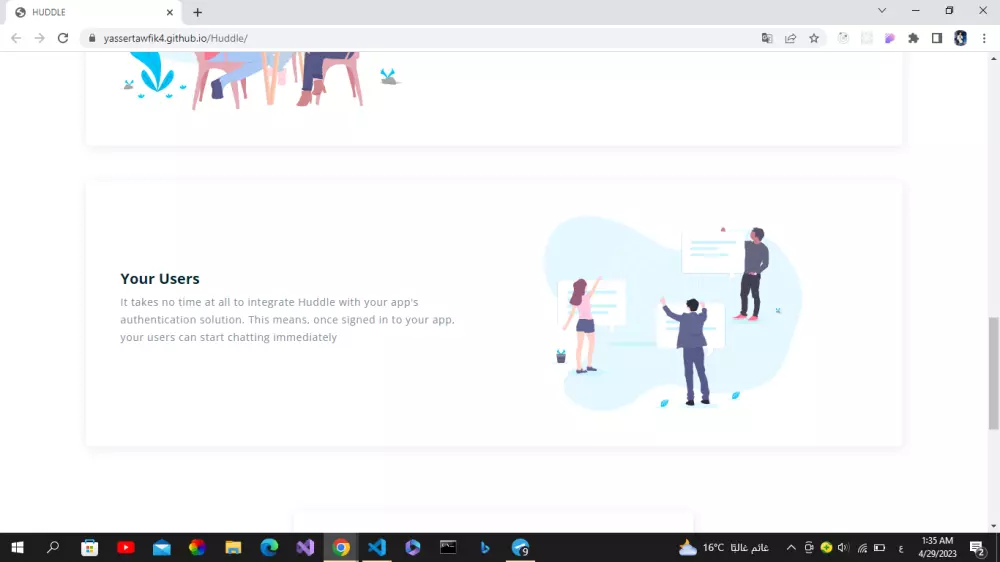Open the weather widget showing 16°C
The height and width of the screenshot is (562, 1000).
coord(723,547)
